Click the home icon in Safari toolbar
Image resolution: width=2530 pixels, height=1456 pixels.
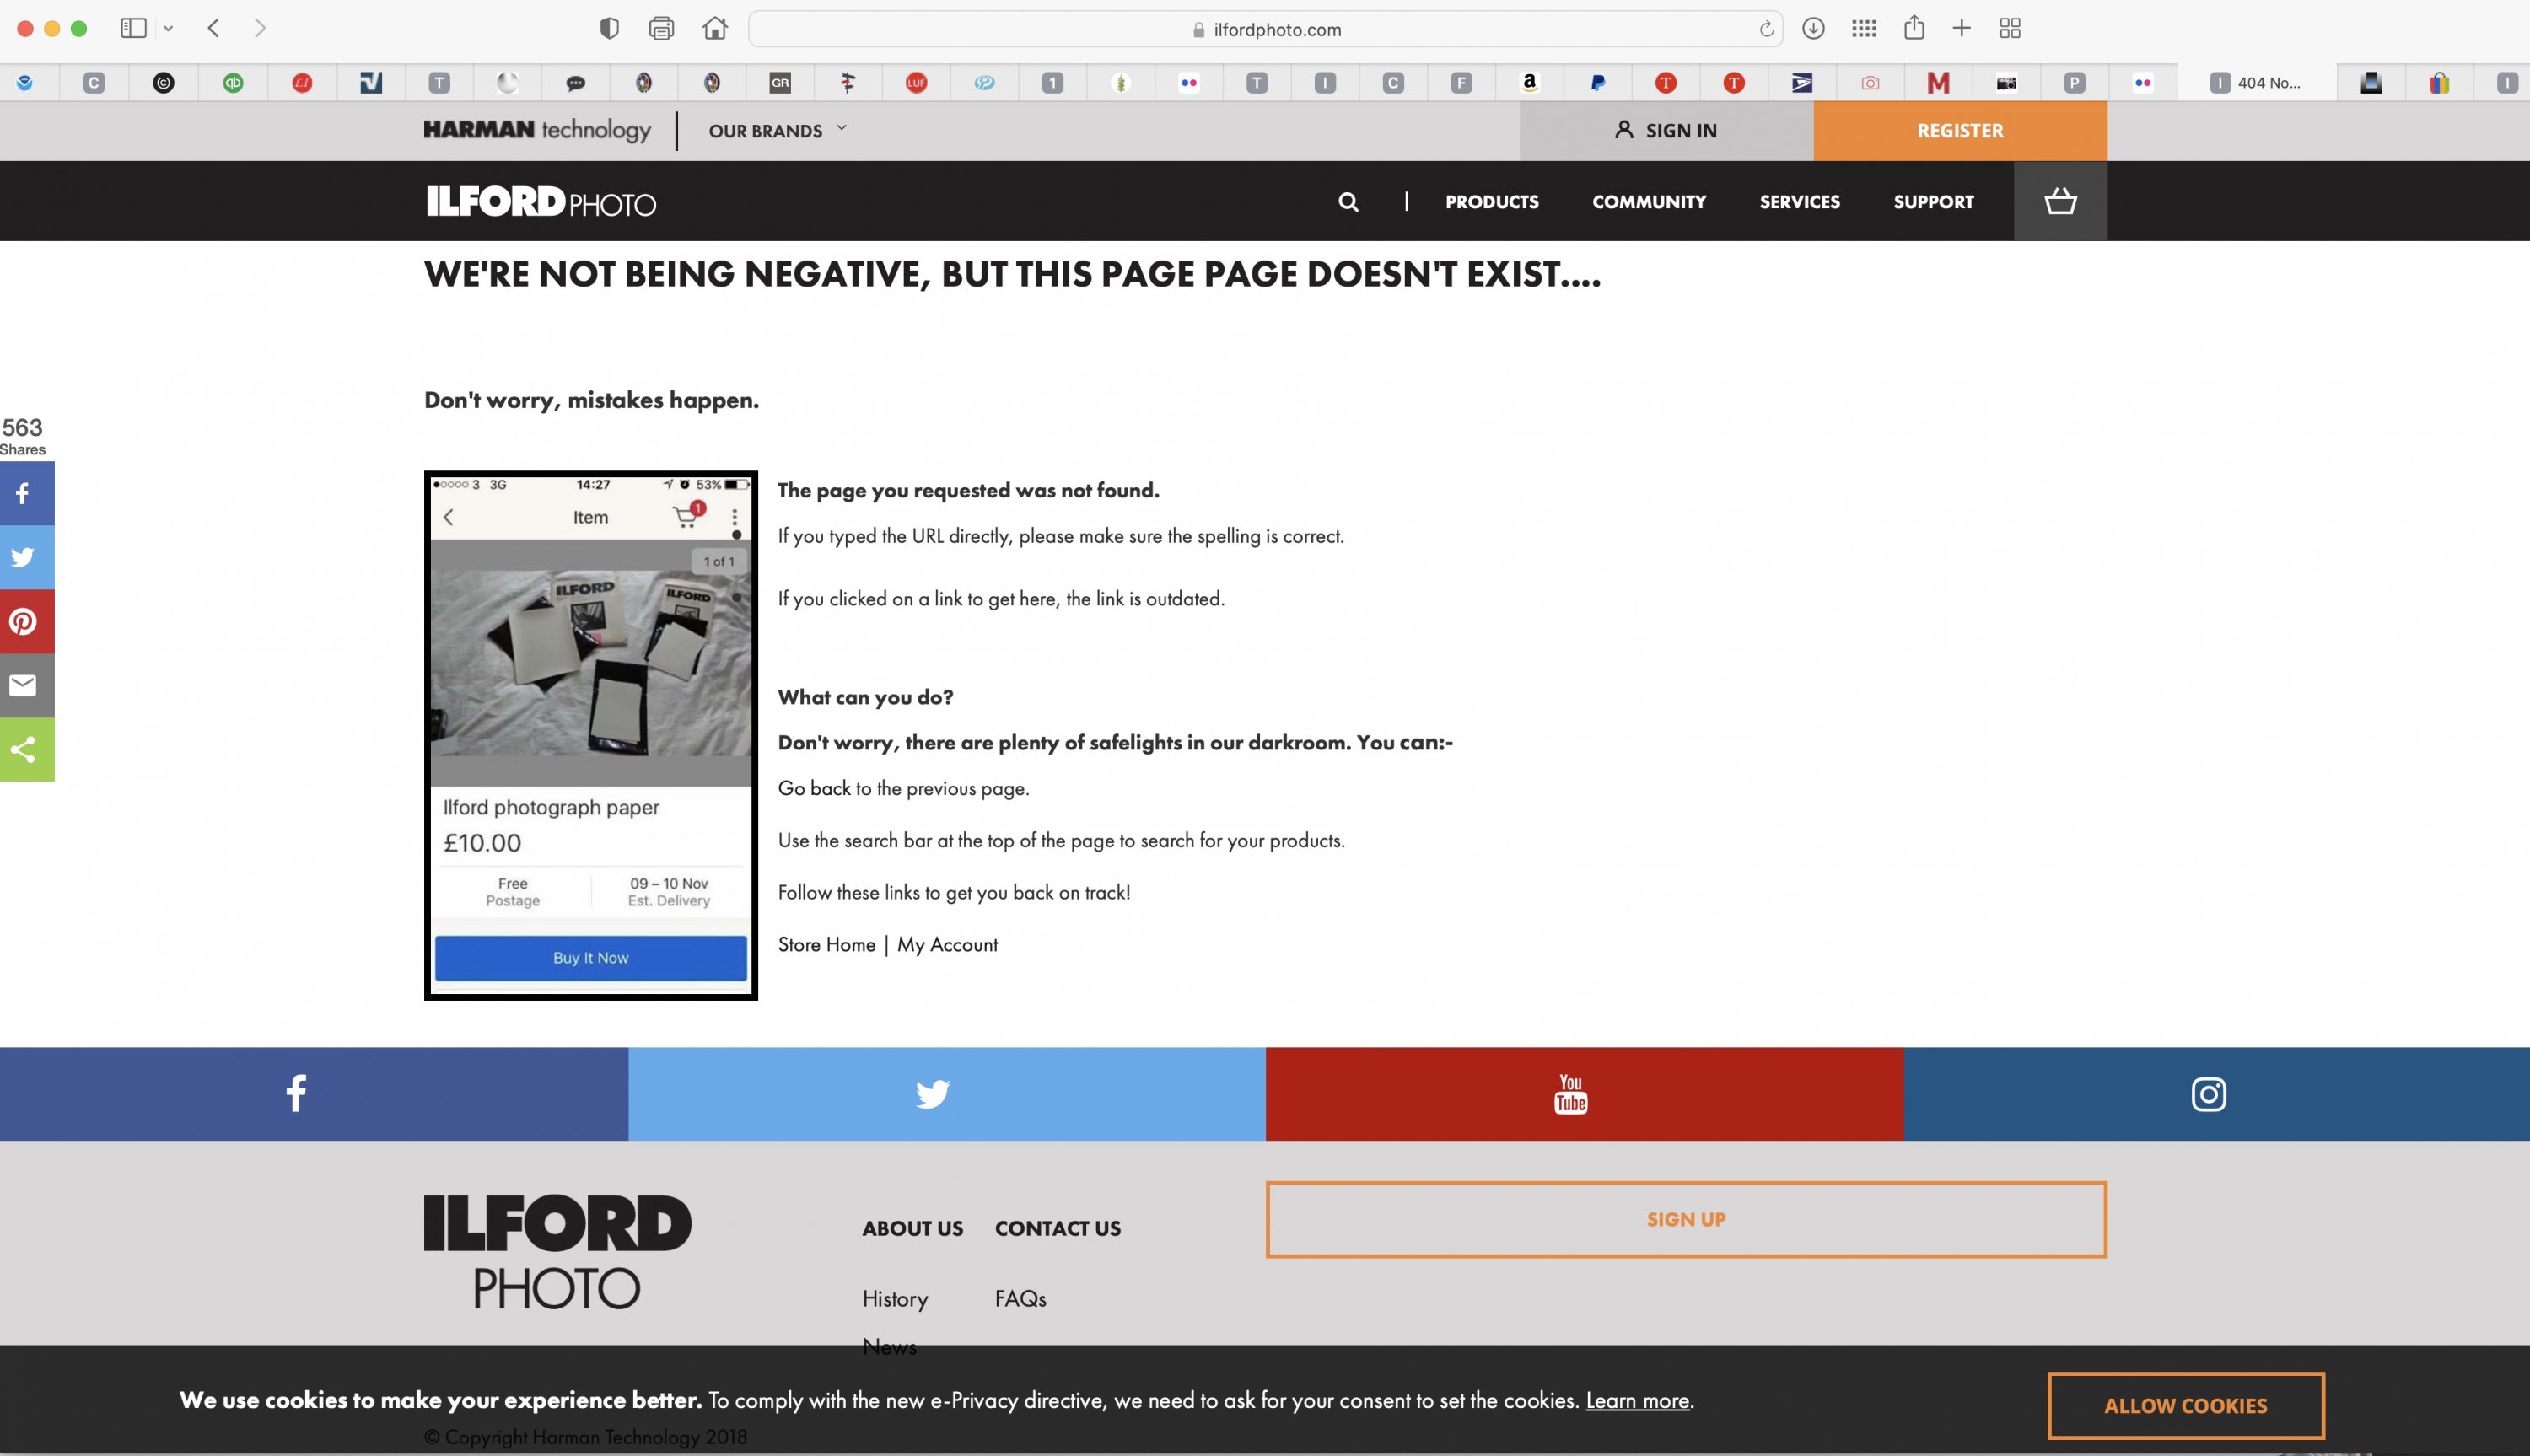pos(714,28)
